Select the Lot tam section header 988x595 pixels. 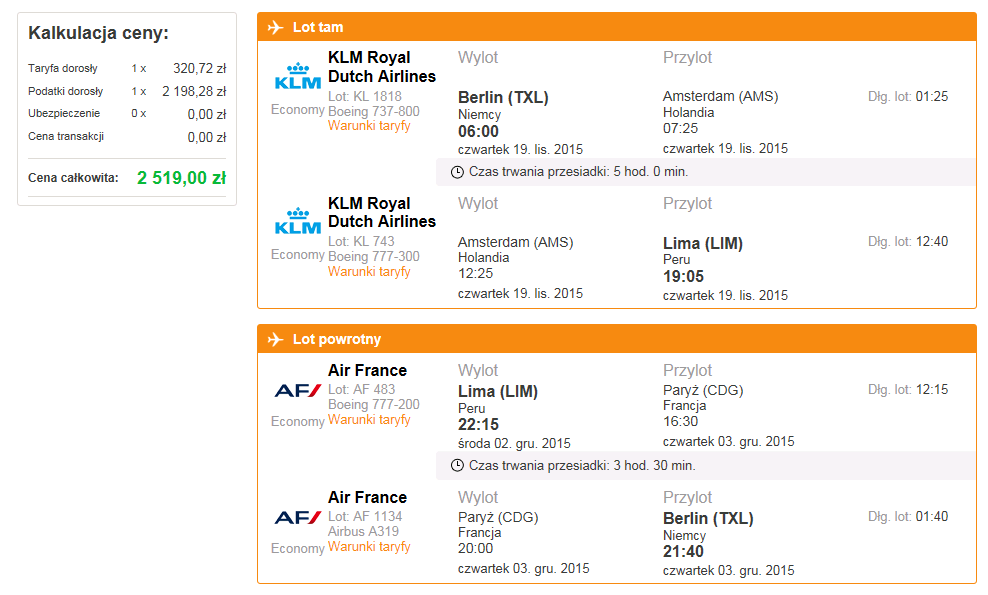pos(617,27)
